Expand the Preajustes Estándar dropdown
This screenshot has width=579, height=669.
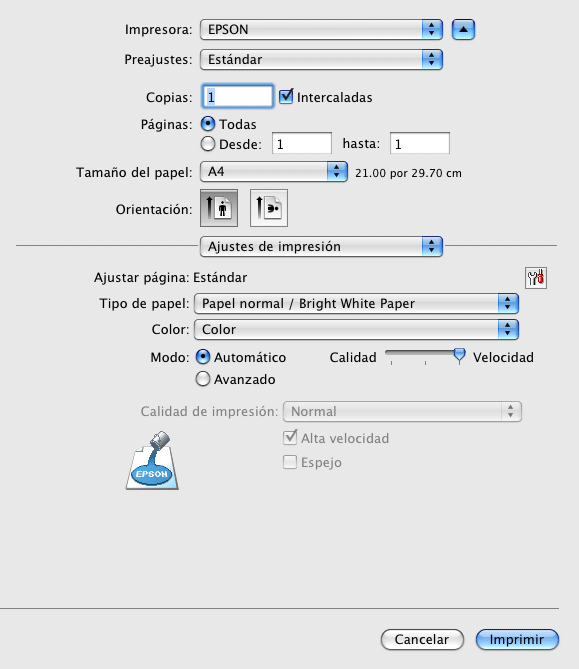point(321,59)
